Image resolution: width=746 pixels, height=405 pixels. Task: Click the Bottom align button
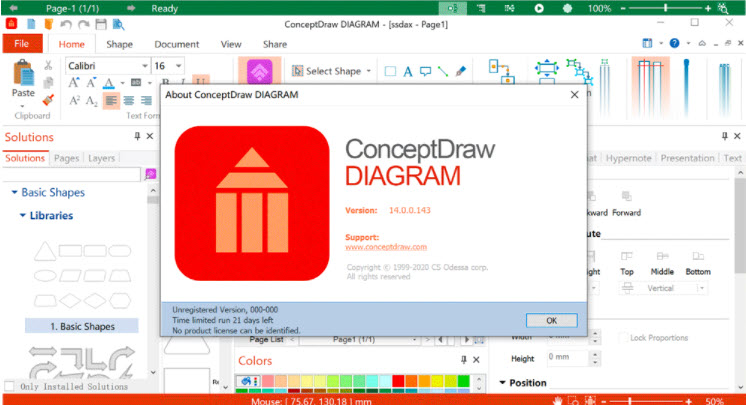click(697, 264)
